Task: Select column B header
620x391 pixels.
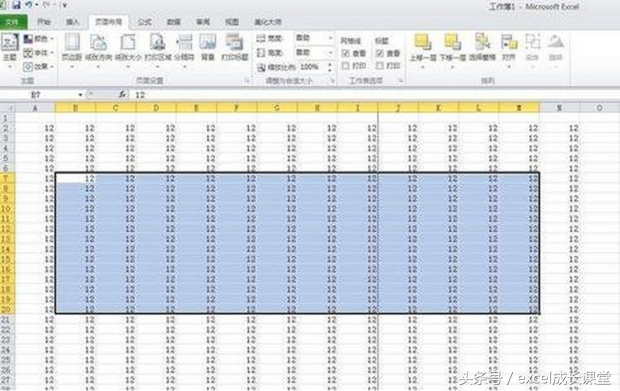Action: tap(75, 108)
